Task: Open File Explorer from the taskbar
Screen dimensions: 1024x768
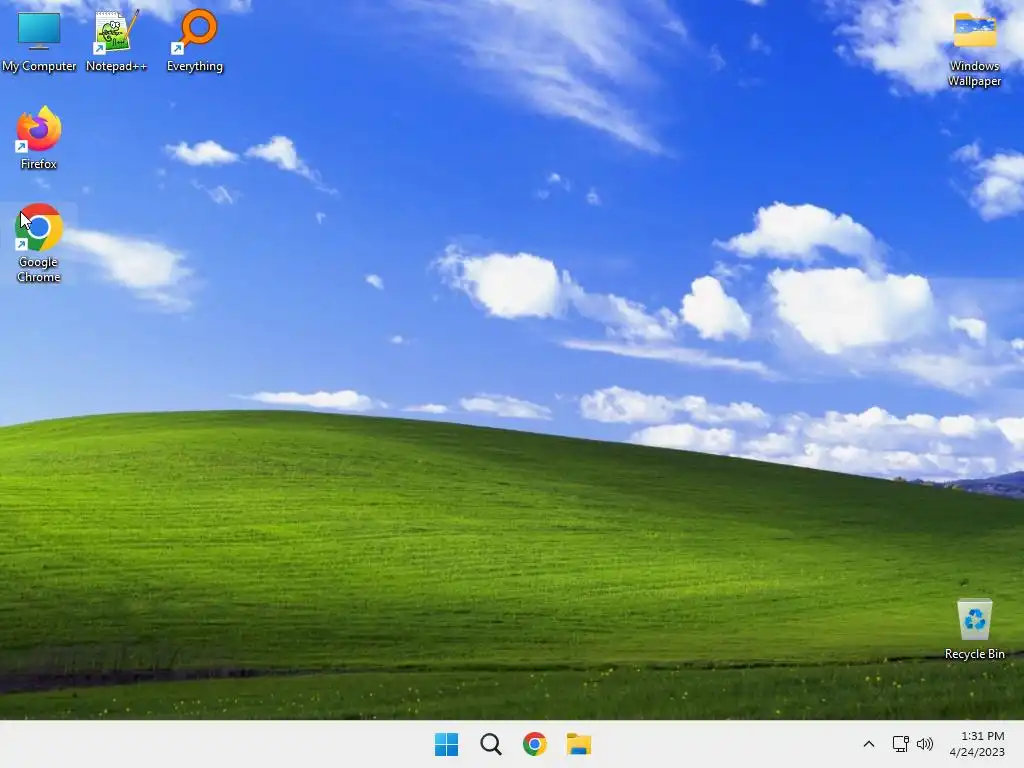Action: point(579,744)
